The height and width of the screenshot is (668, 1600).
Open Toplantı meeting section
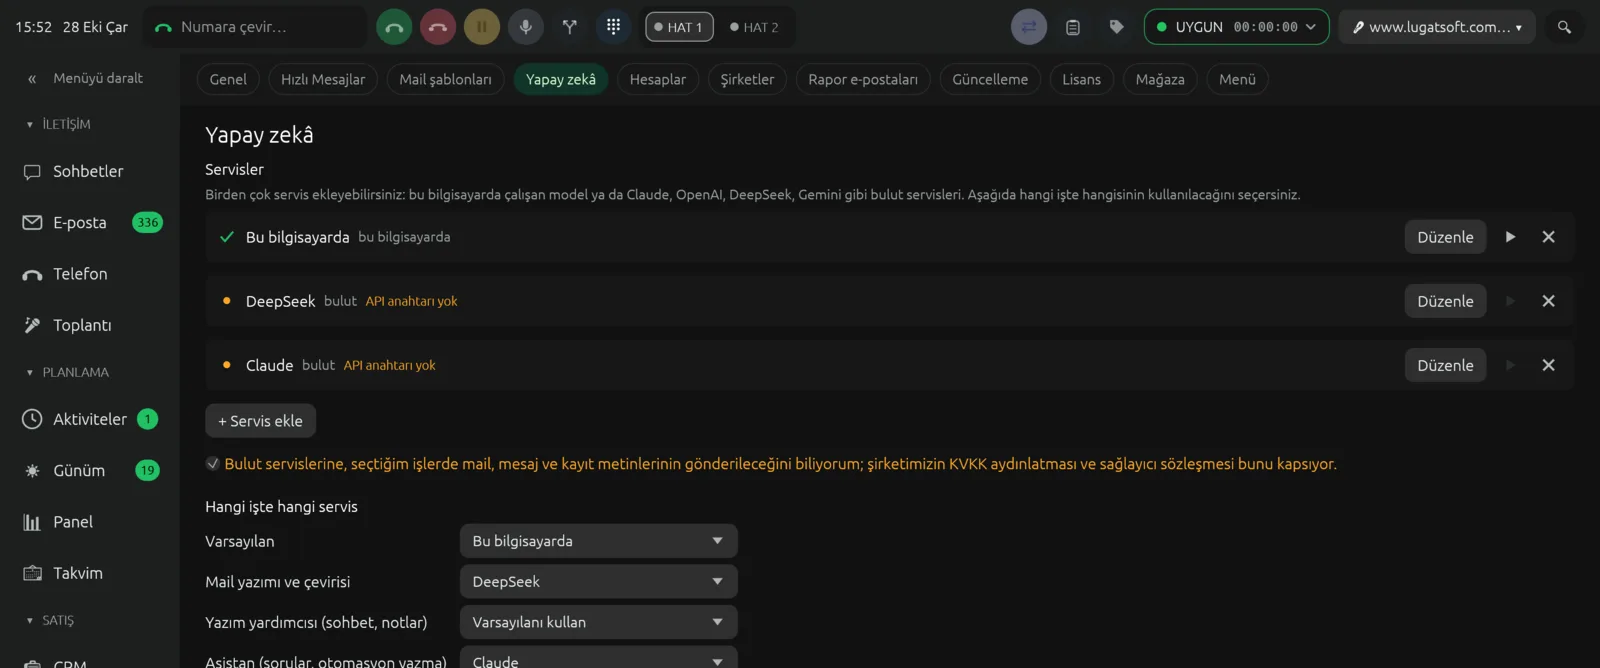90,325
